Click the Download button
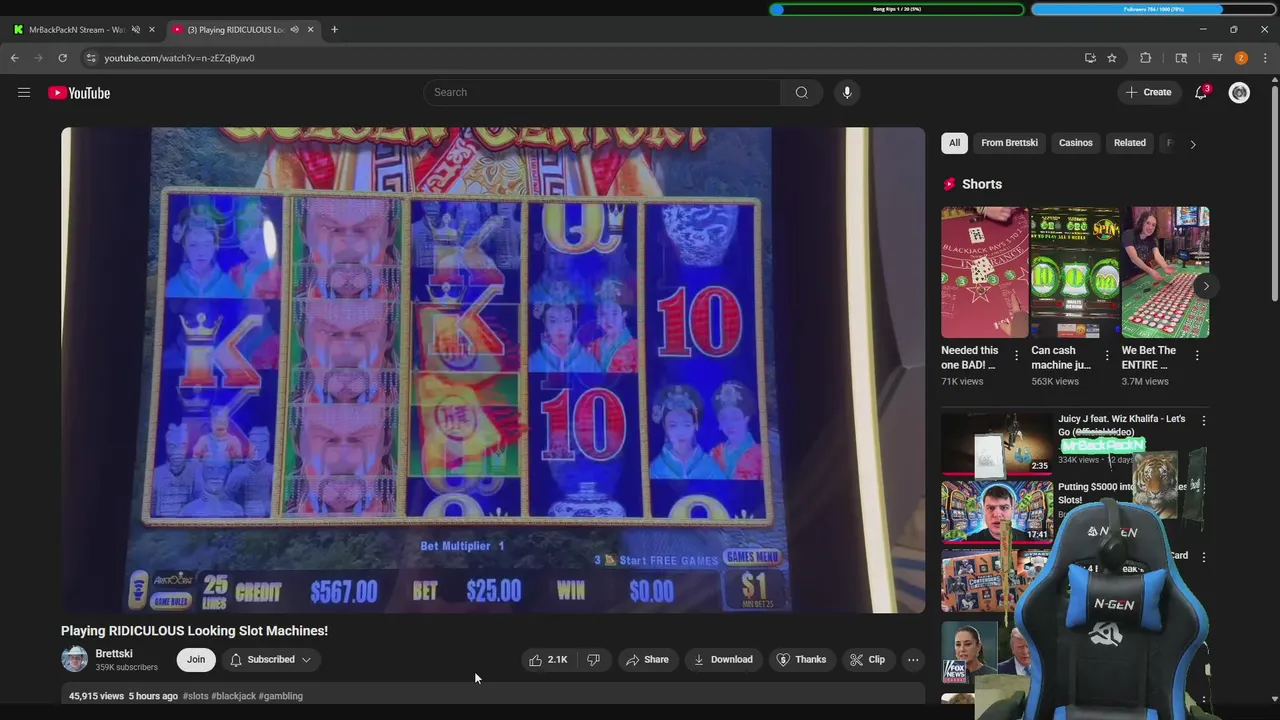1280x720 pixels. point(723,659)
